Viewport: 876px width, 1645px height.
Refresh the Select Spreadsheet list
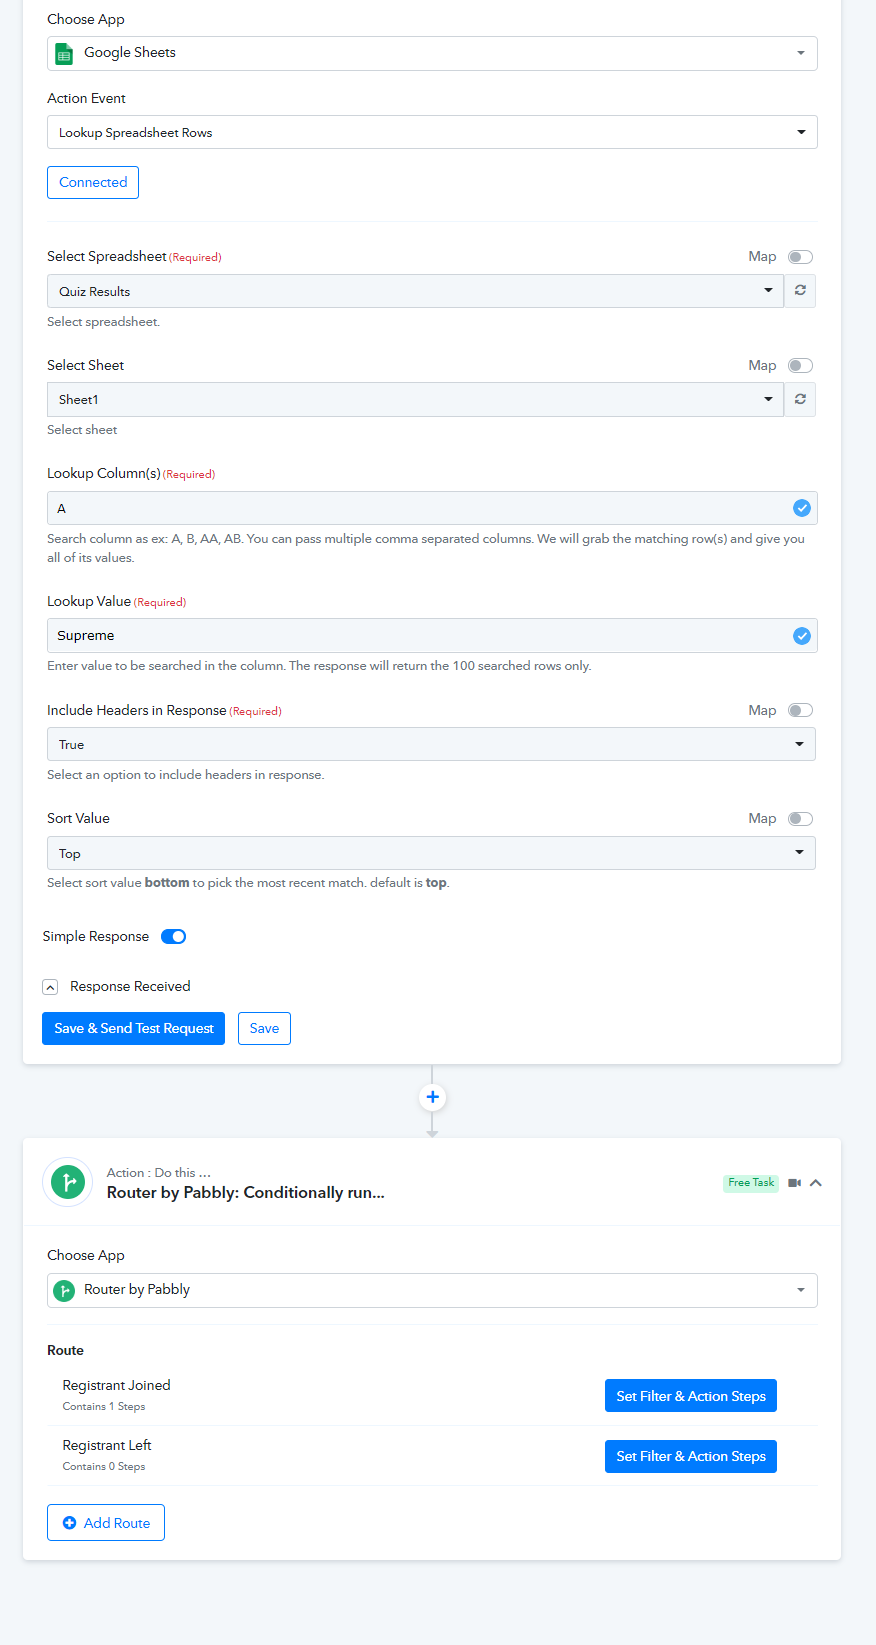click(x=800, y=291)
